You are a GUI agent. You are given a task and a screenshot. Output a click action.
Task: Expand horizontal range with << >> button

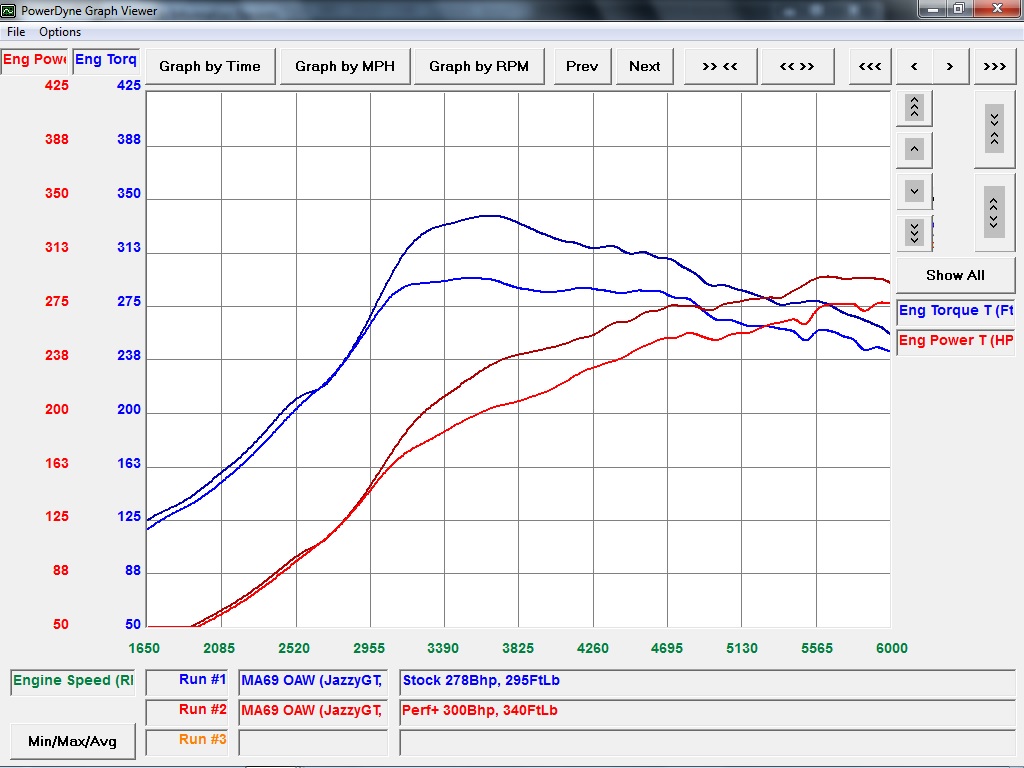click(797, 67)
